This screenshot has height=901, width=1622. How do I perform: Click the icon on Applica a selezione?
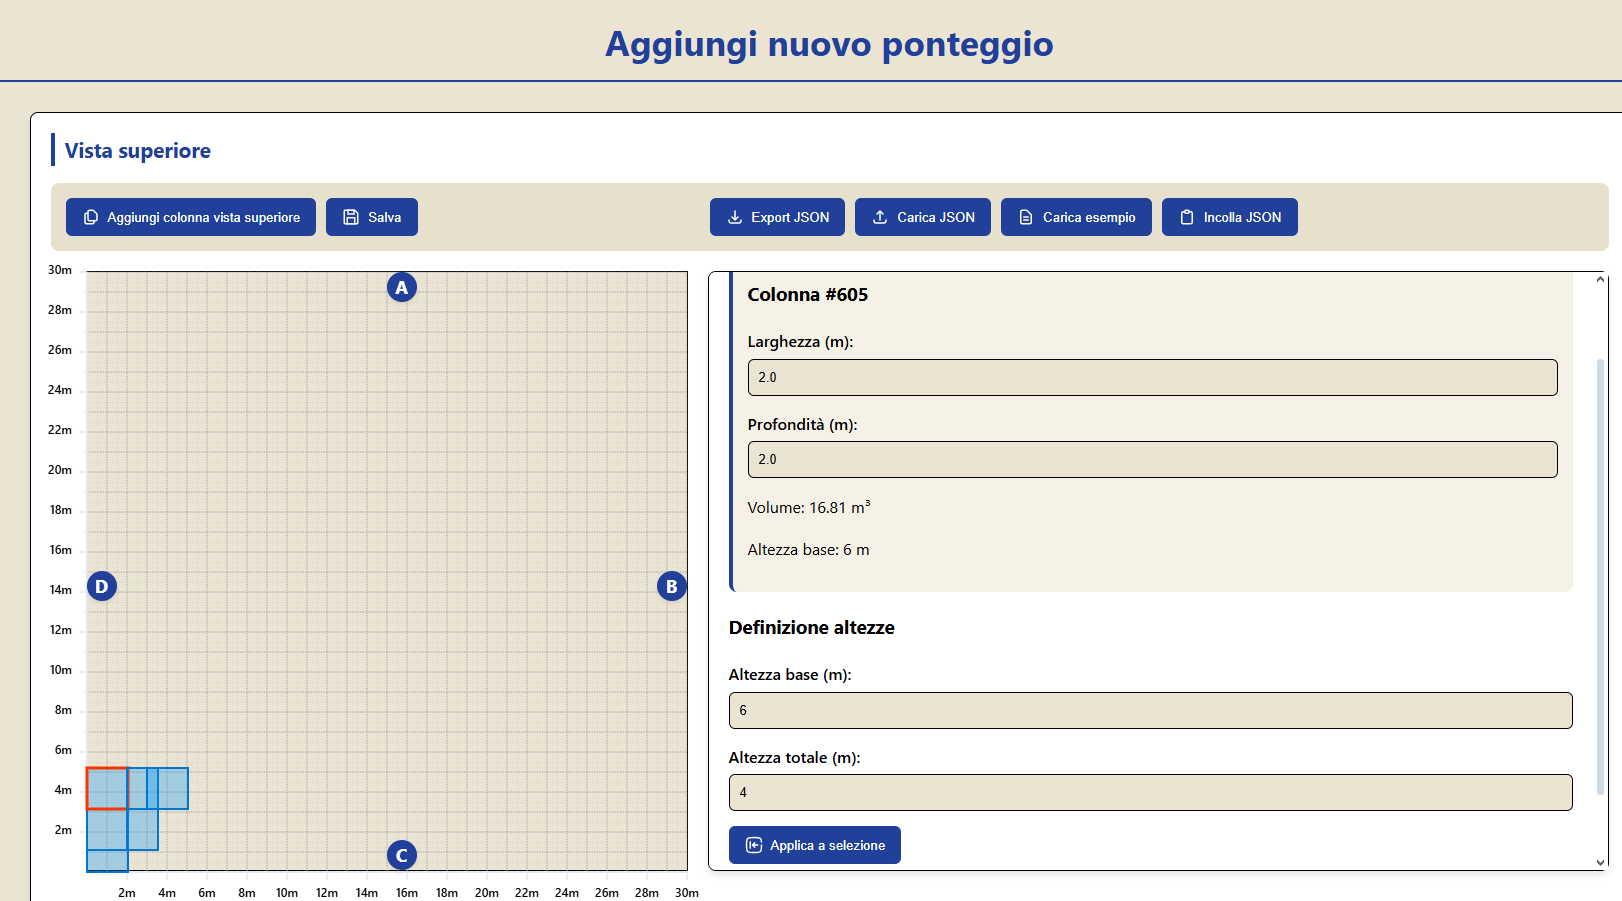click(754, 845)
